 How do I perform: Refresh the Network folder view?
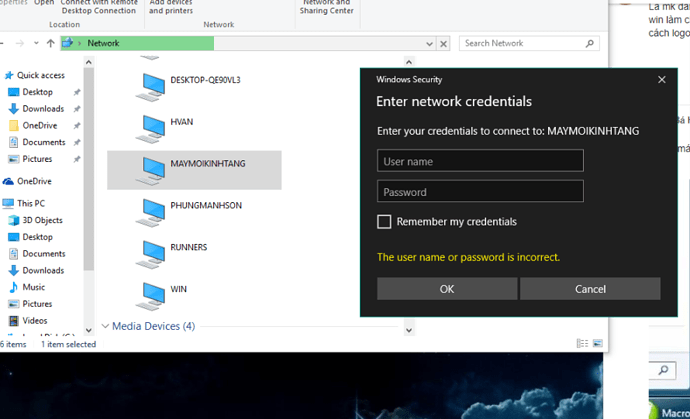tap(445, 44)
